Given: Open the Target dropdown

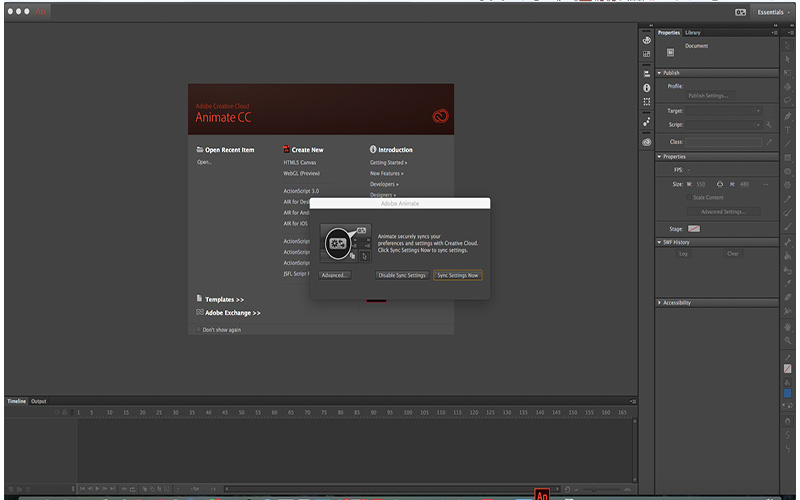Looking at the screenshot, I should tap(723, 111).
